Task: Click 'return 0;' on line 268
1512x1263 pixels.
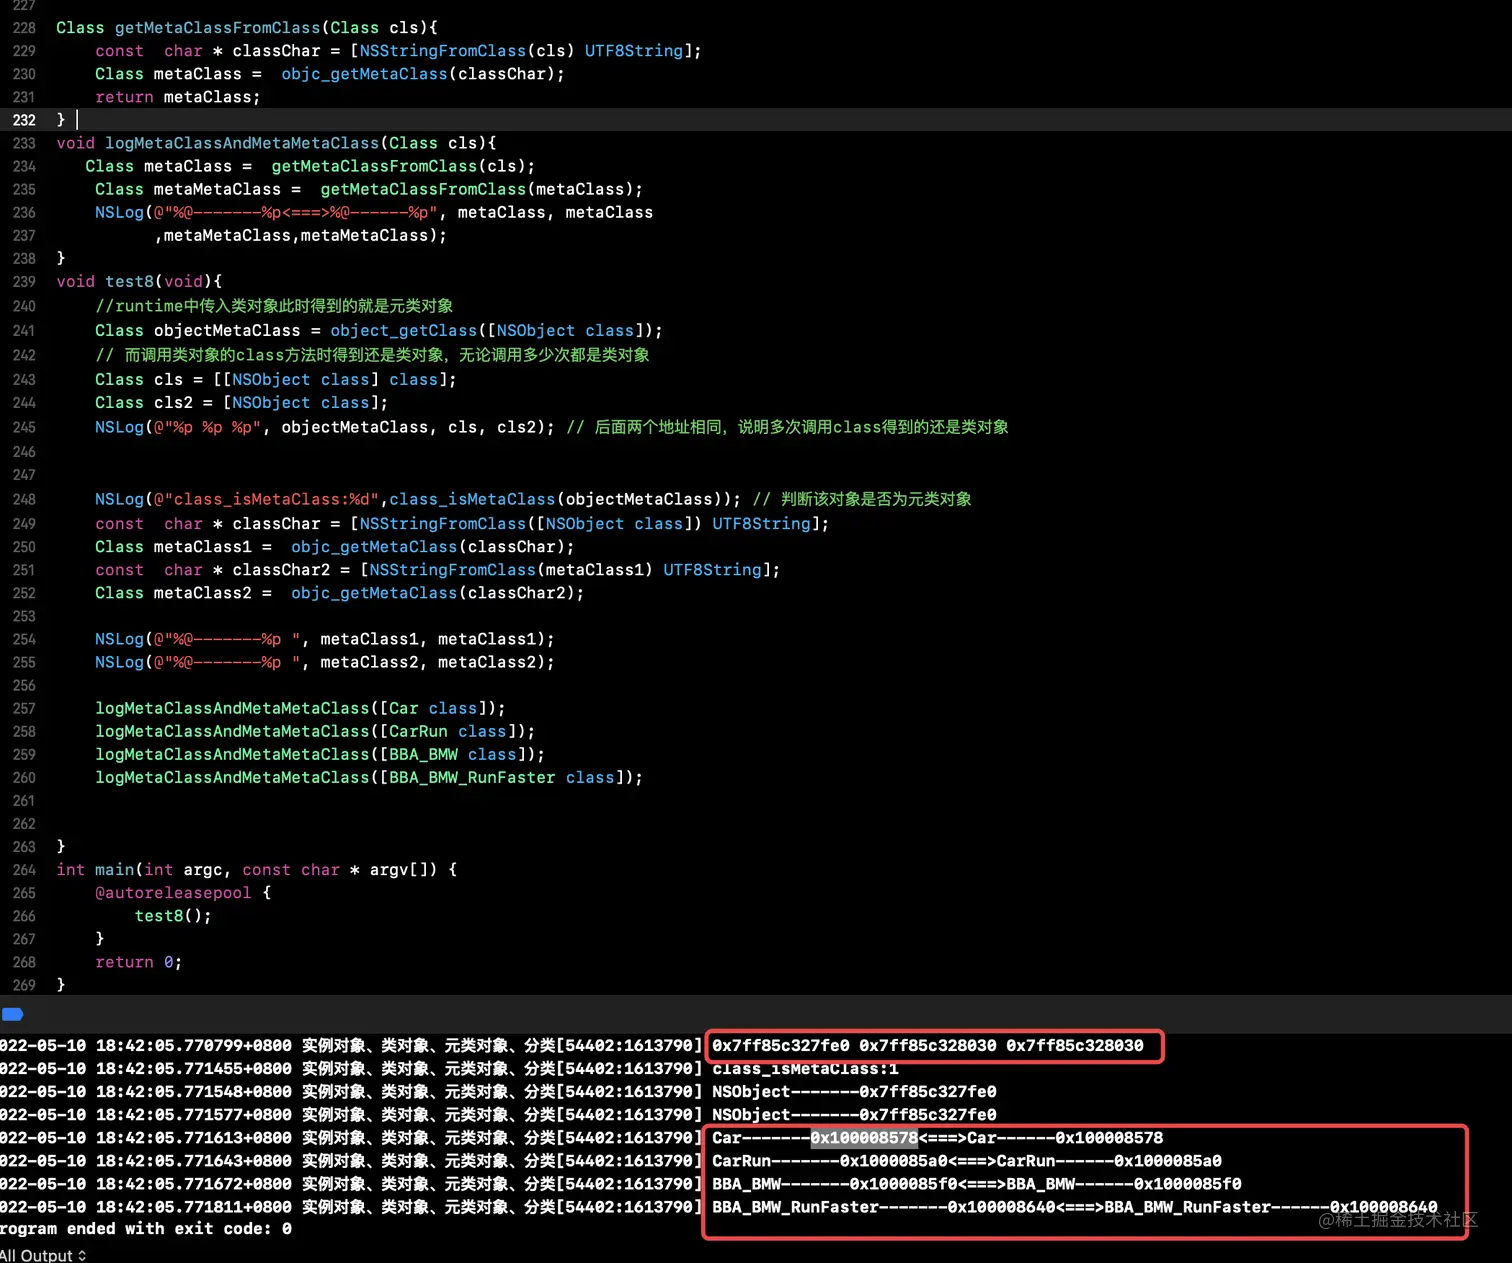Action: [x=139, y=962]
